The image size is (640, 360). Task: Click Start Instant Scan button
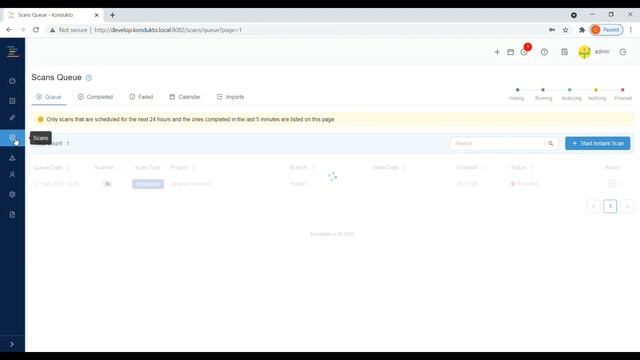coord(598,143)
